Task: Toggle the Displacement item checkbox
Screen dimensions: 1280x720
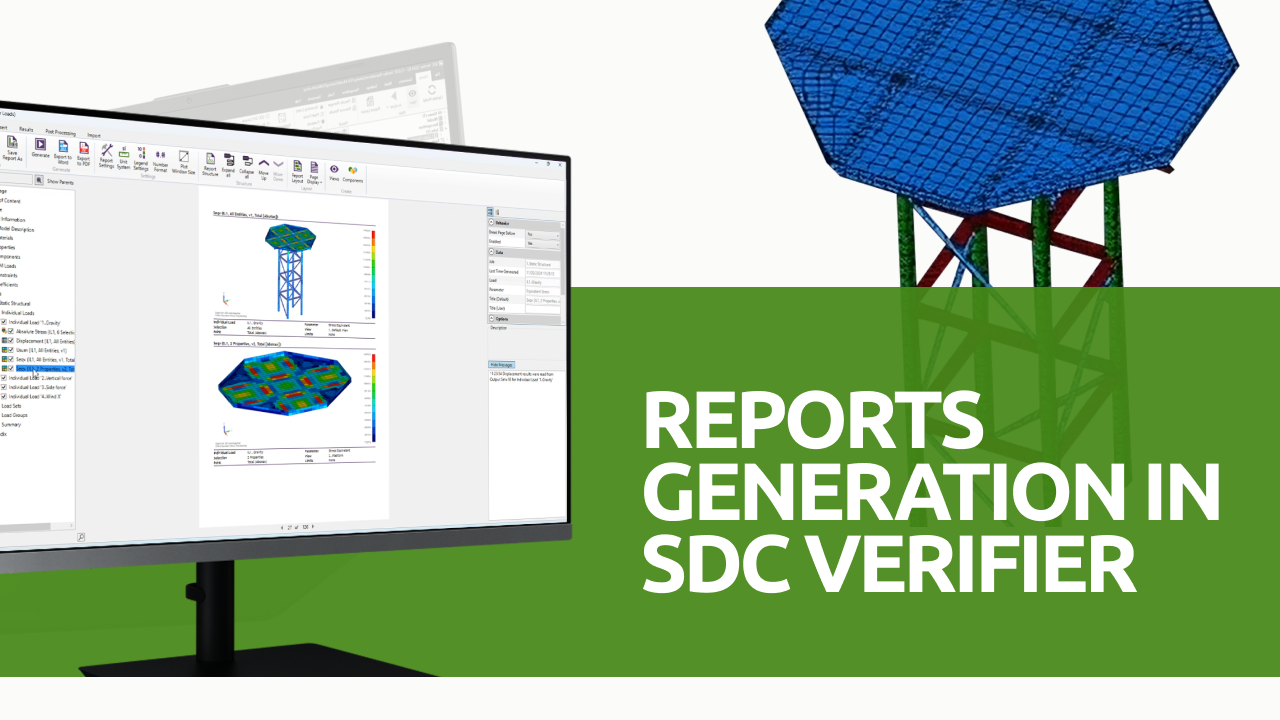Action: point(11,341)
